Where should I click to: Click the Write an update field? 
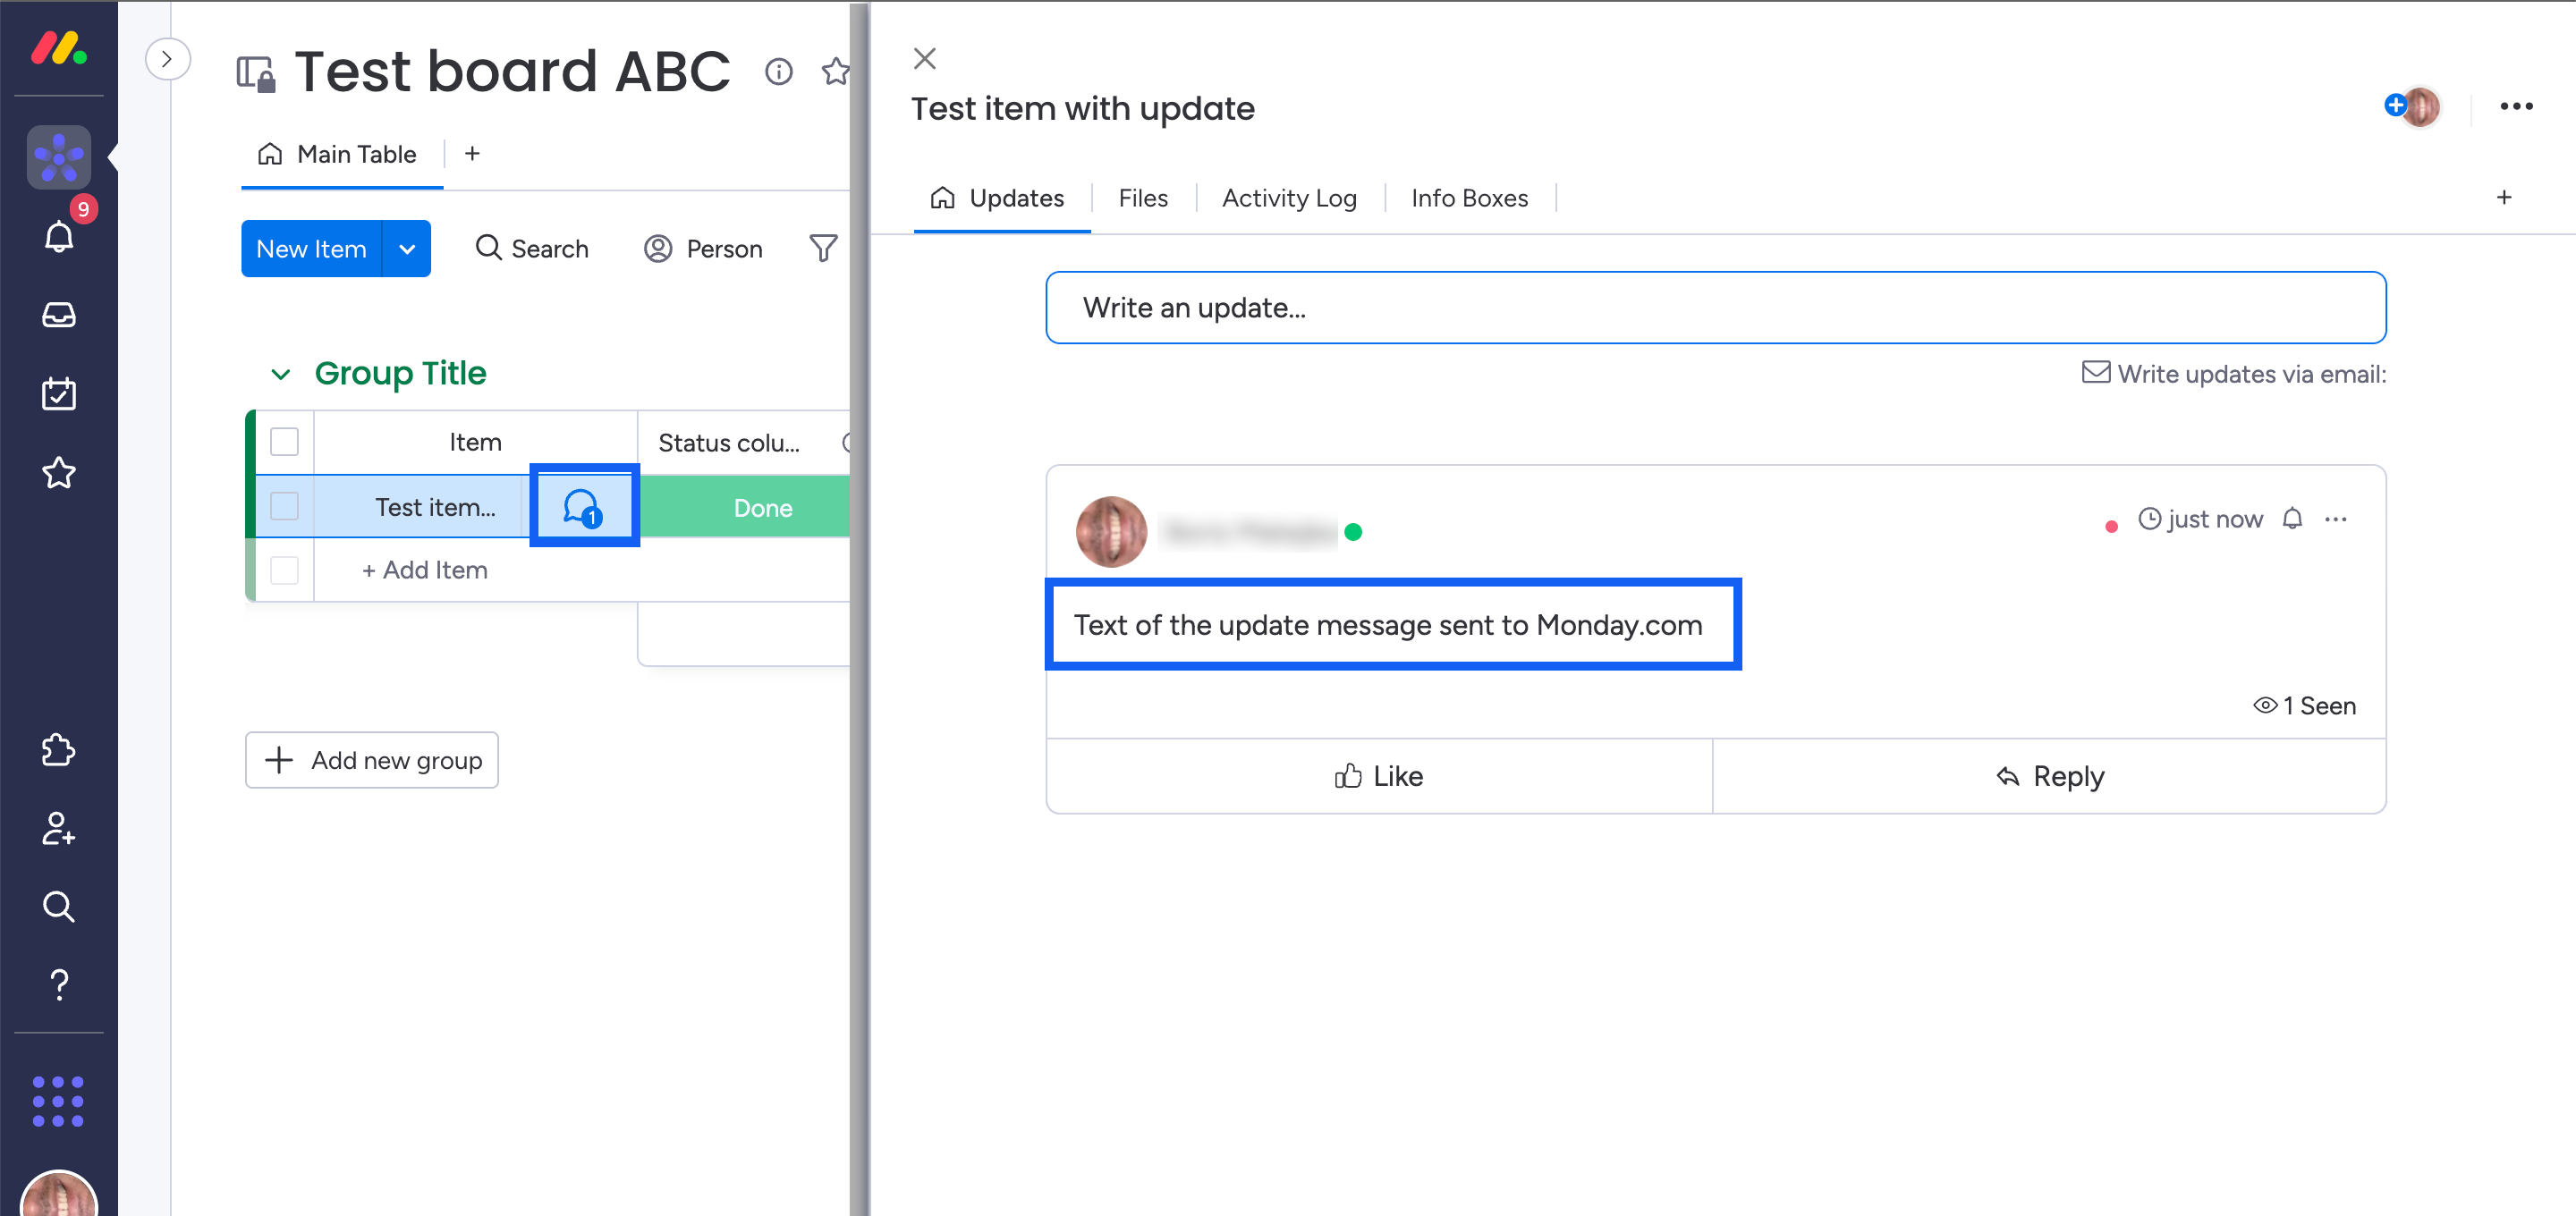pyautogui.click(x=1714, y=308)
